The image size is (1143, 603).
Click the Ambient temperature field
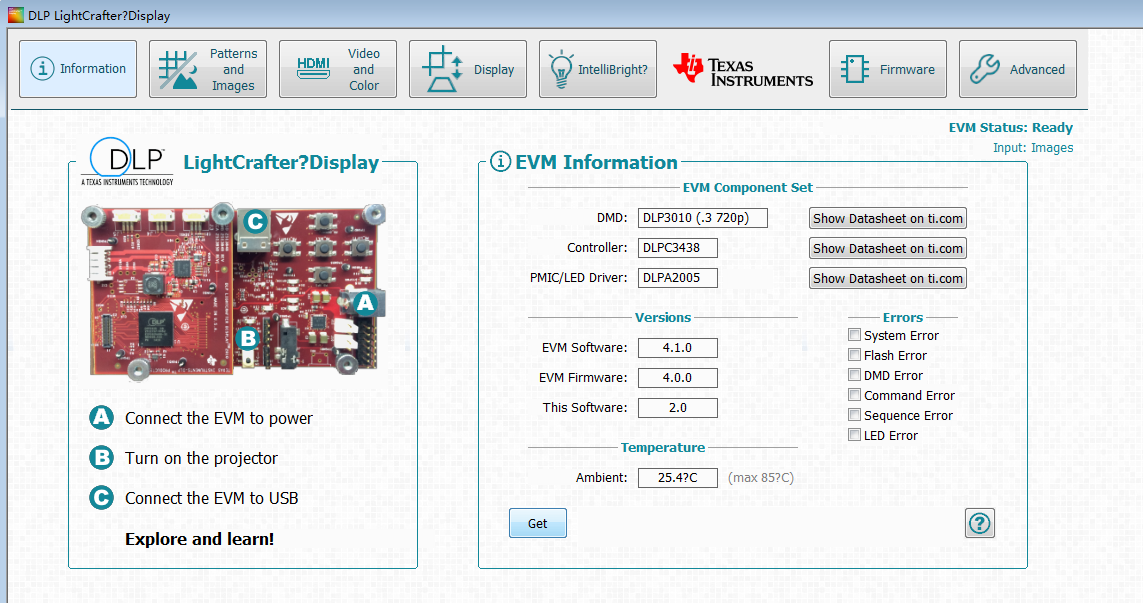tap(678, 478)
